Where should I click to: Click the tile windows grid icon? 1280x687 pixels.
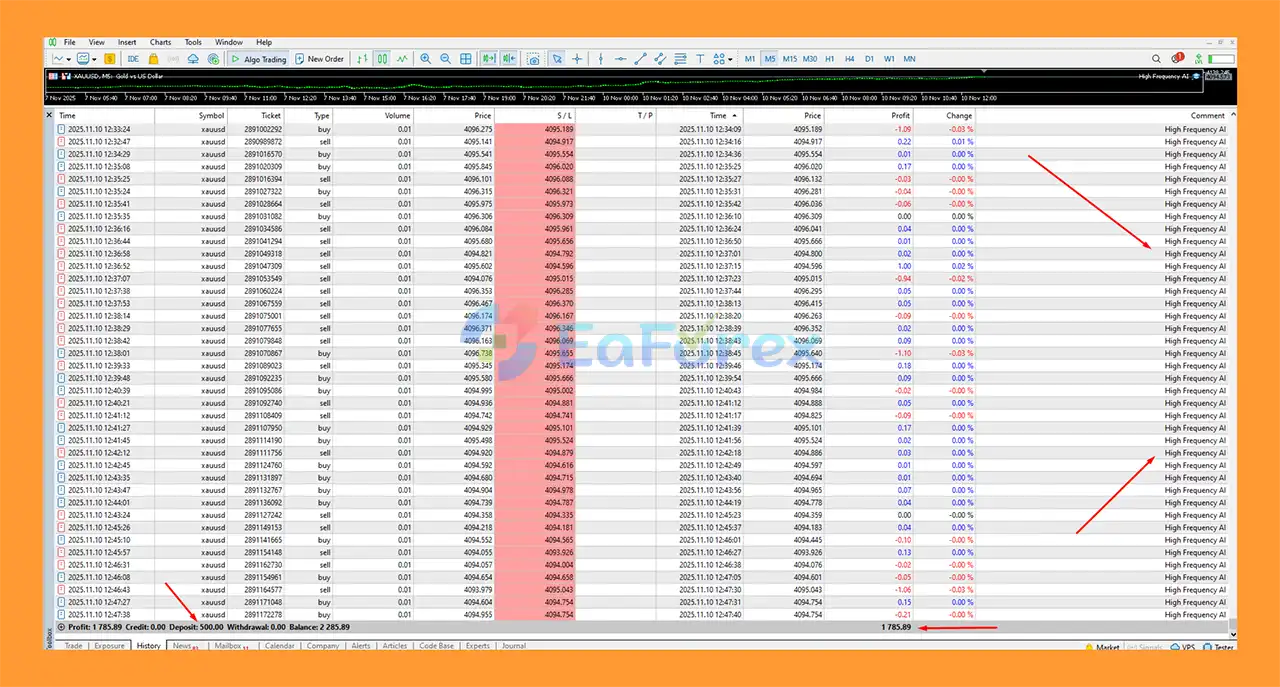coord(466,59)
